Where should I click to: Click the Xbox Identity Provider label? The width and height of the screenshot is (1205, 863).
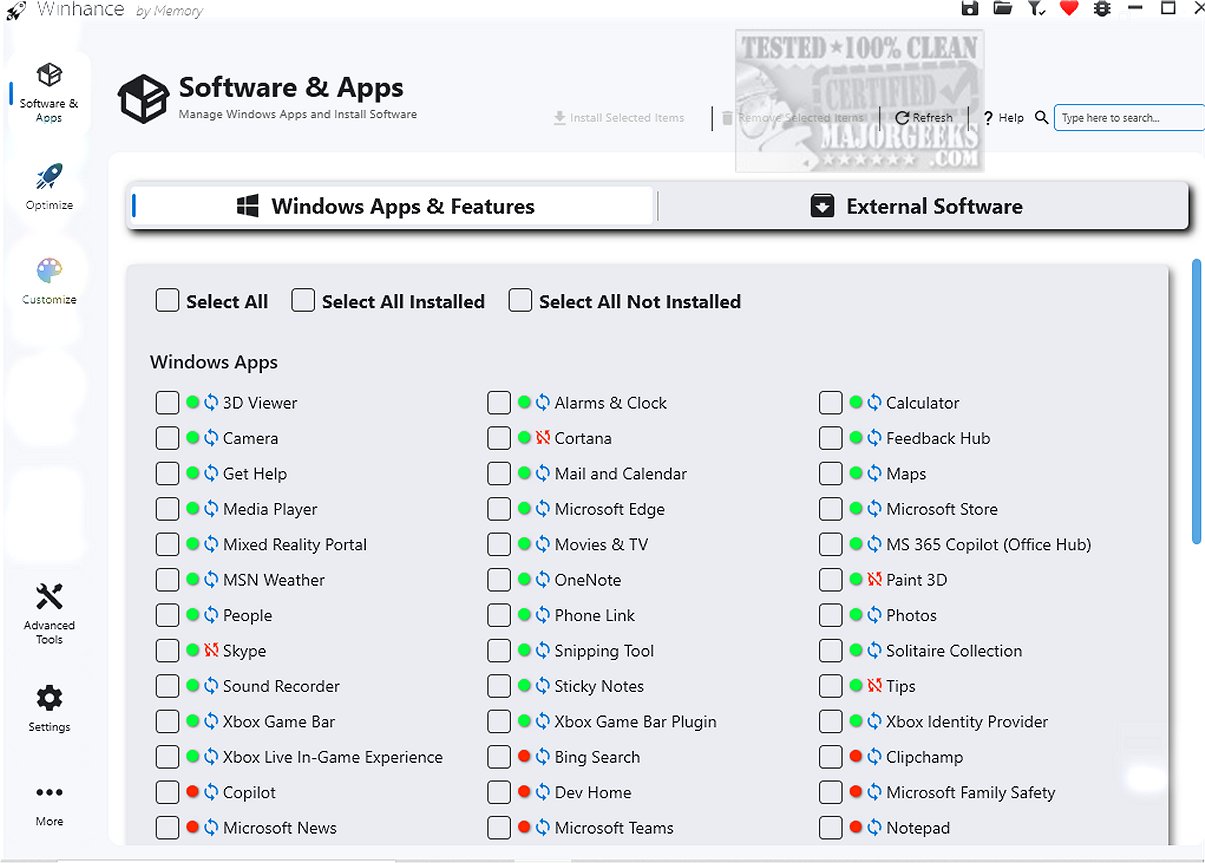pos(967,722)
